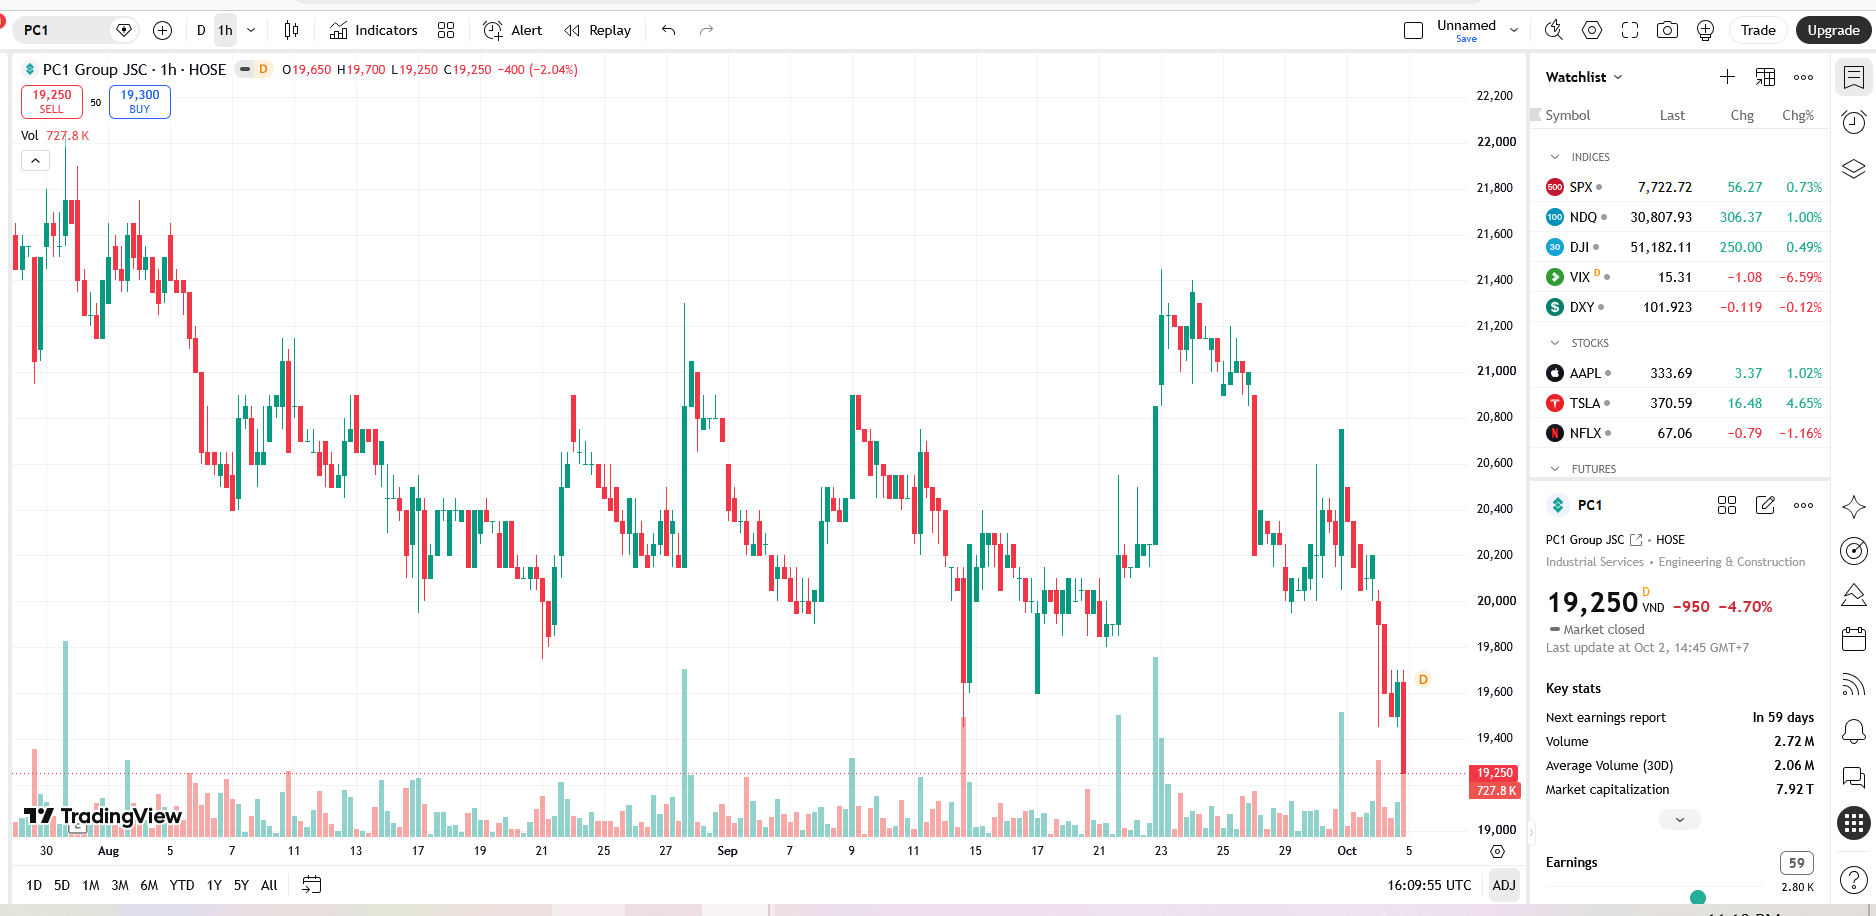
Task: Open the Unnamed layout dropdown arrow
Action: point(1514,30)
